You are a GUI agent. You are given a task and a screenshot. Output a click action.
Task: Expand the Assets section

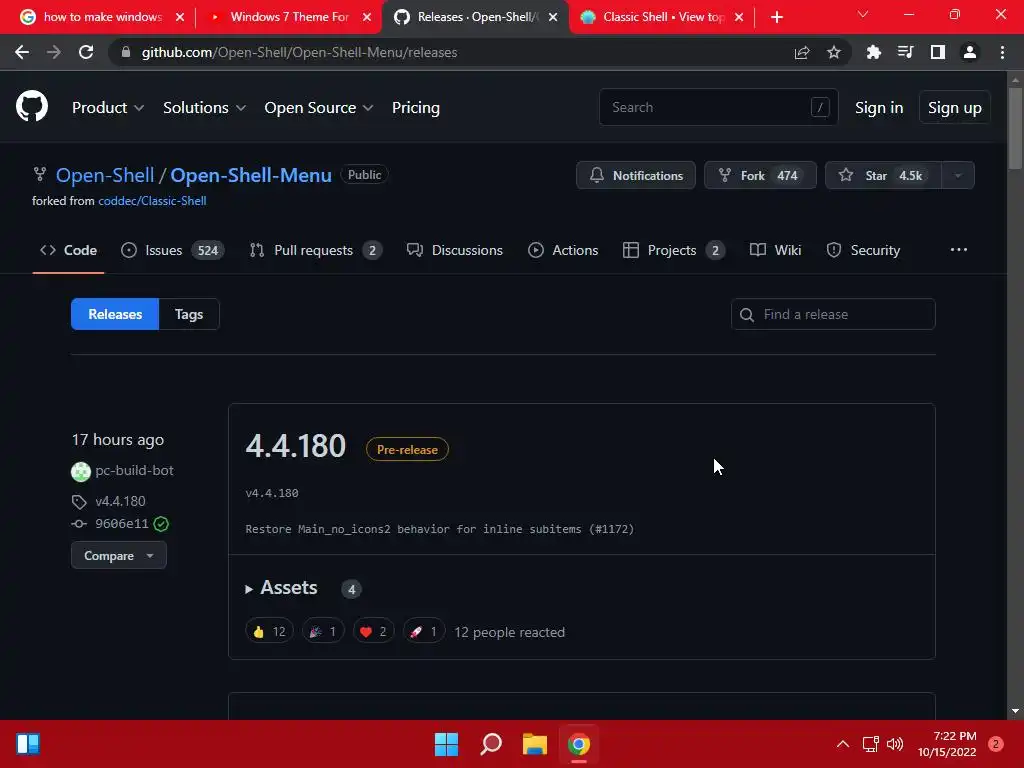282,588
